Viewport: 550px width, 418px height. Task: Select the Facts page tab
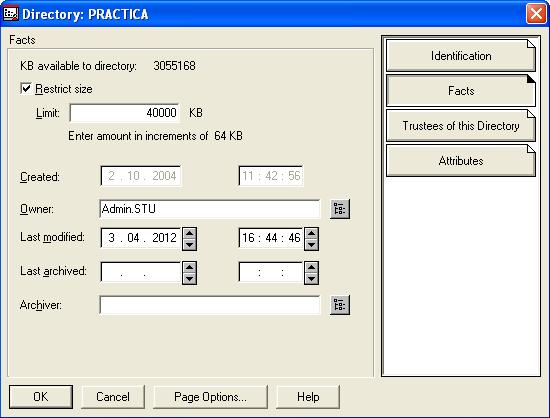(x=461, y=91)
